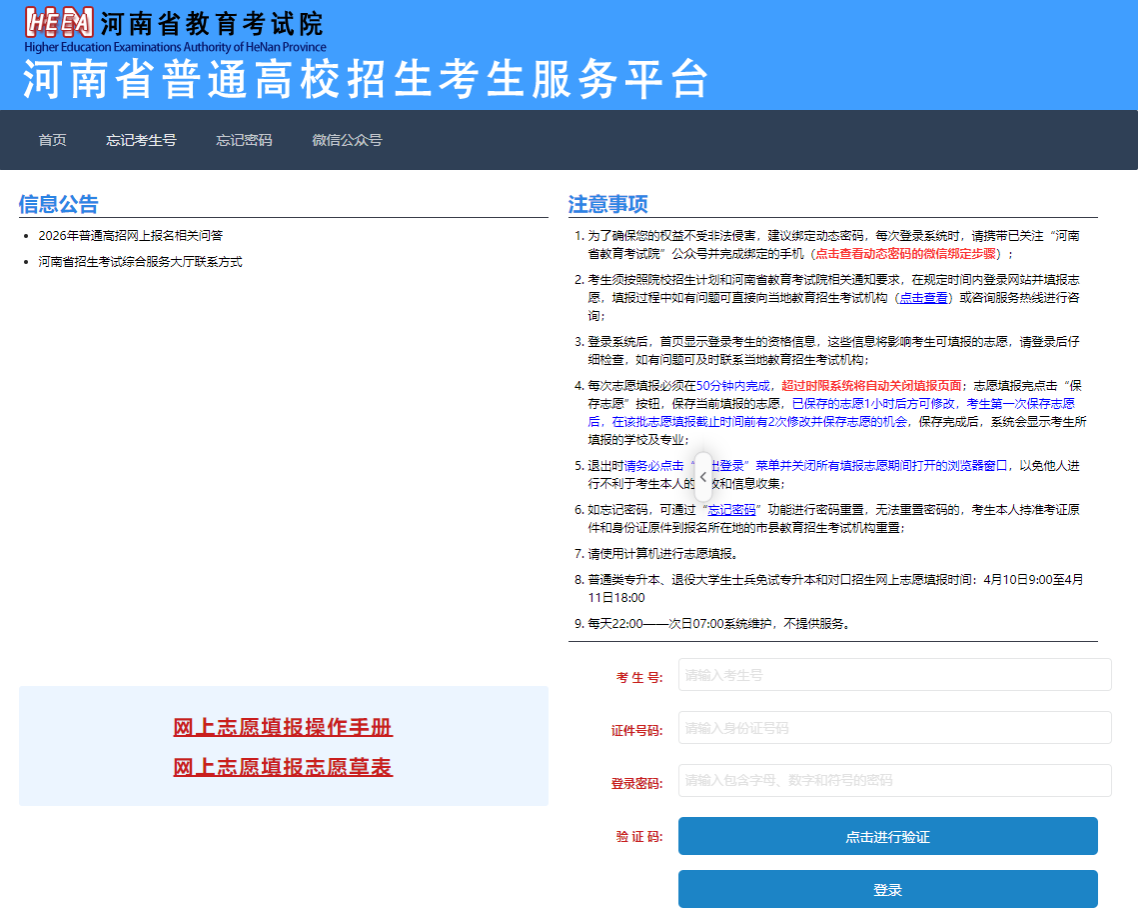Open the 2026年普通高招网上报名相关问答 announcement
The height and width of the screenshot is (917, 1138).
130,236
